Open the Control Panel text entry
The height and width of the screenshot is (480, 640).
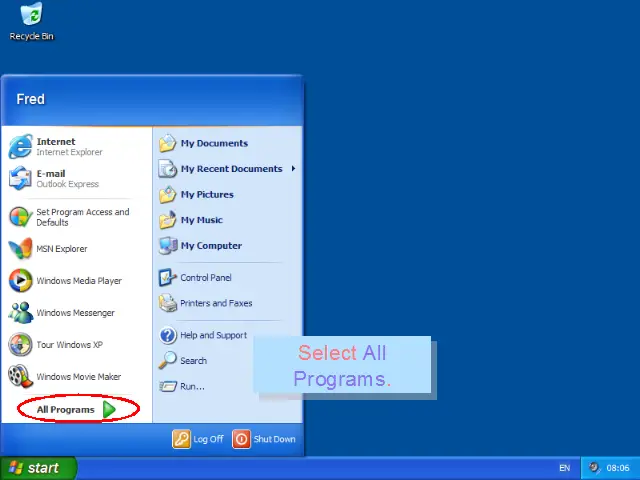coord(206,278)
